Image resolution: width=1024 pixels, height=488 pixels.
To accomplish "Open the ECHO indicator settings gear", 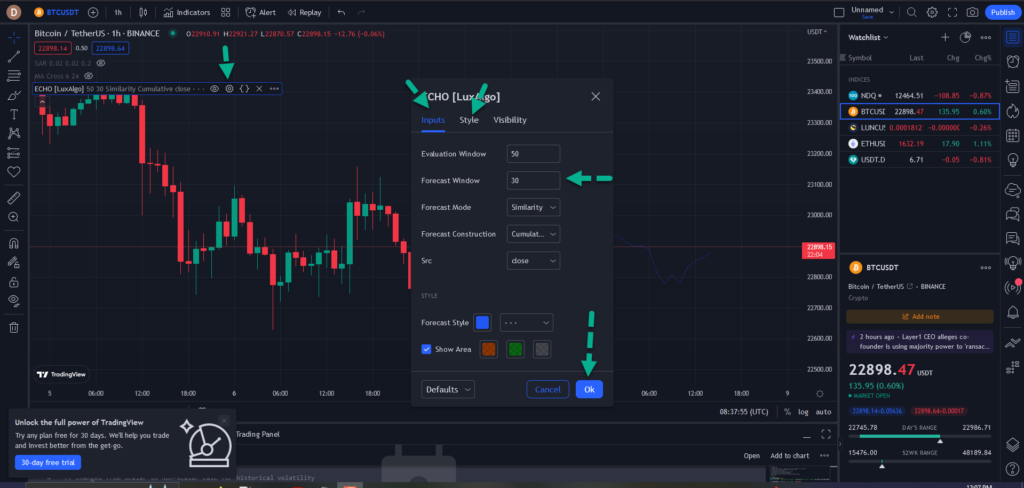I will tap(229, 88).
